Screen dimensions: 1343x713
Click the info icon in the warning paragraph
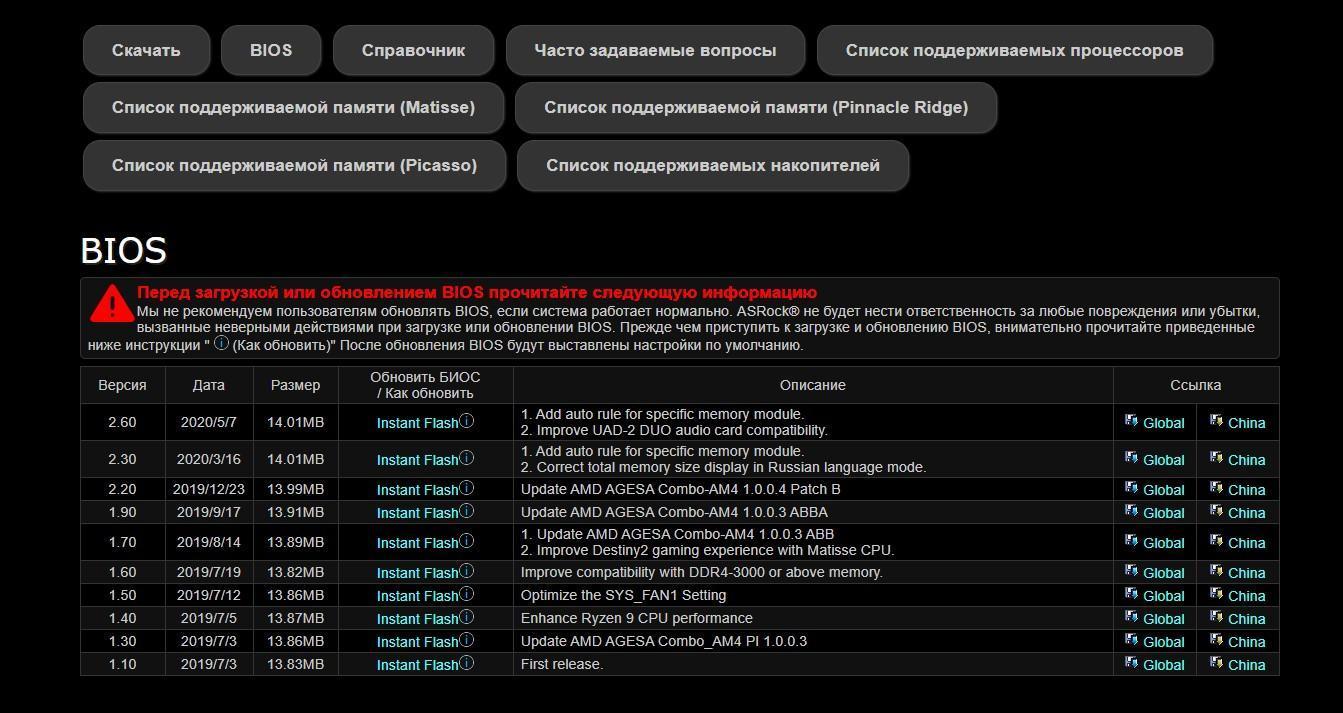coord(222,343)
